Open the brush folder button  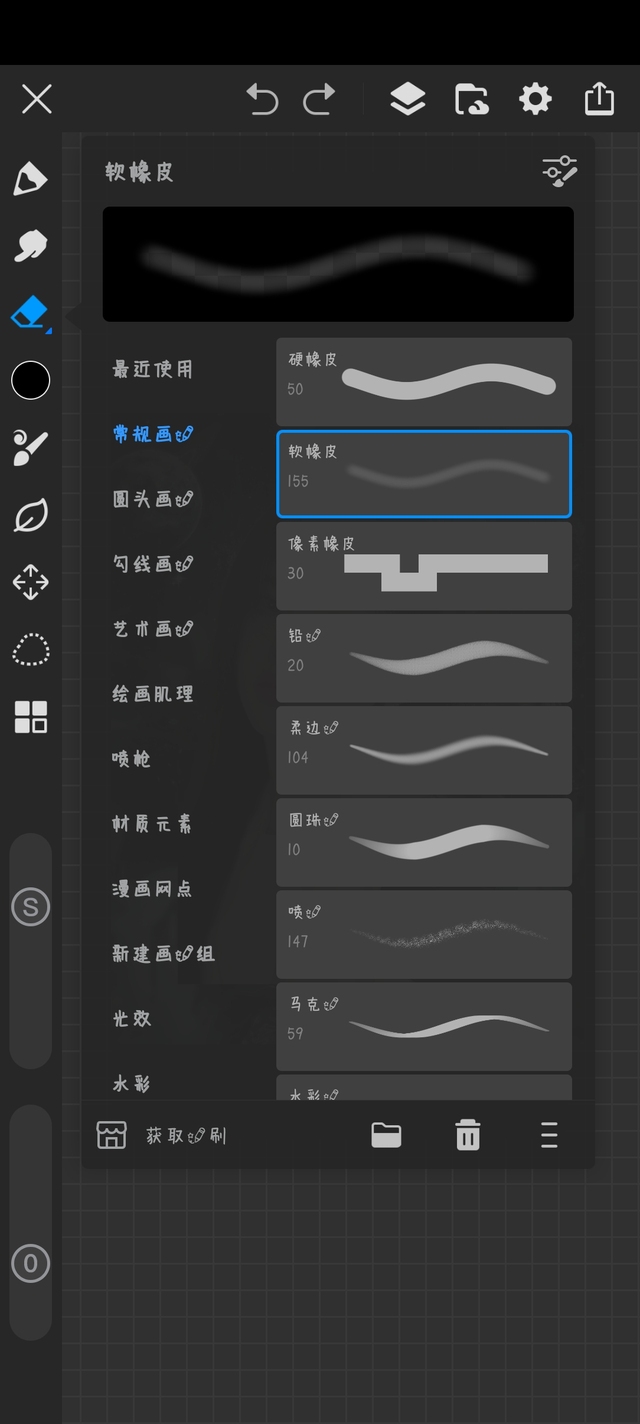click(386, 1135)
